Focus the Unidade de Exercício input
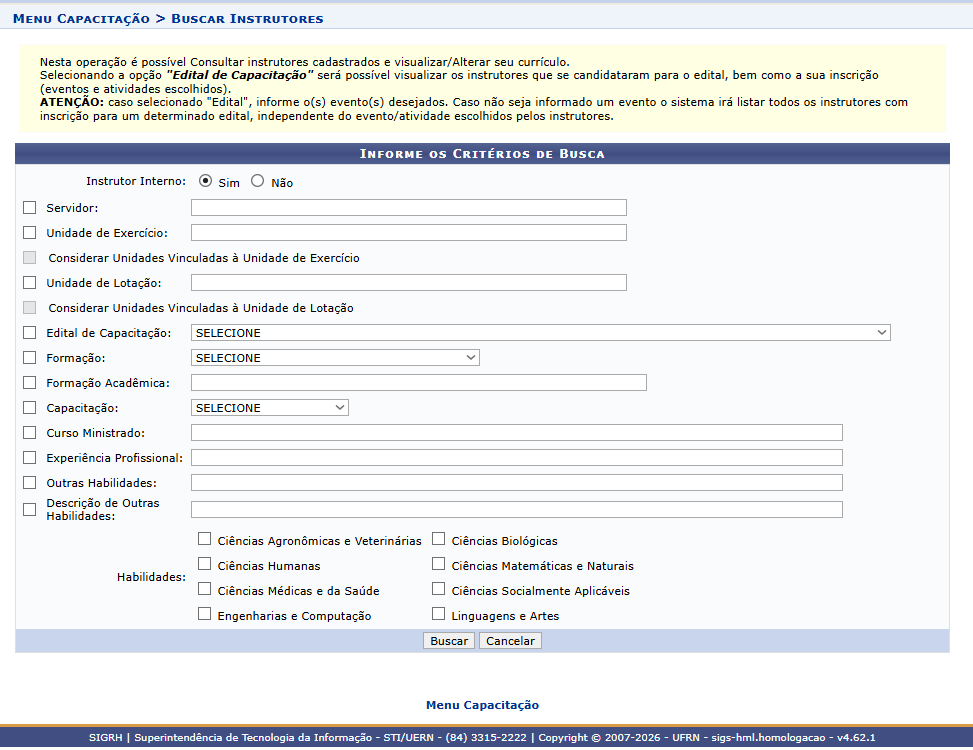973x750 pixels. tap(408, 233)
